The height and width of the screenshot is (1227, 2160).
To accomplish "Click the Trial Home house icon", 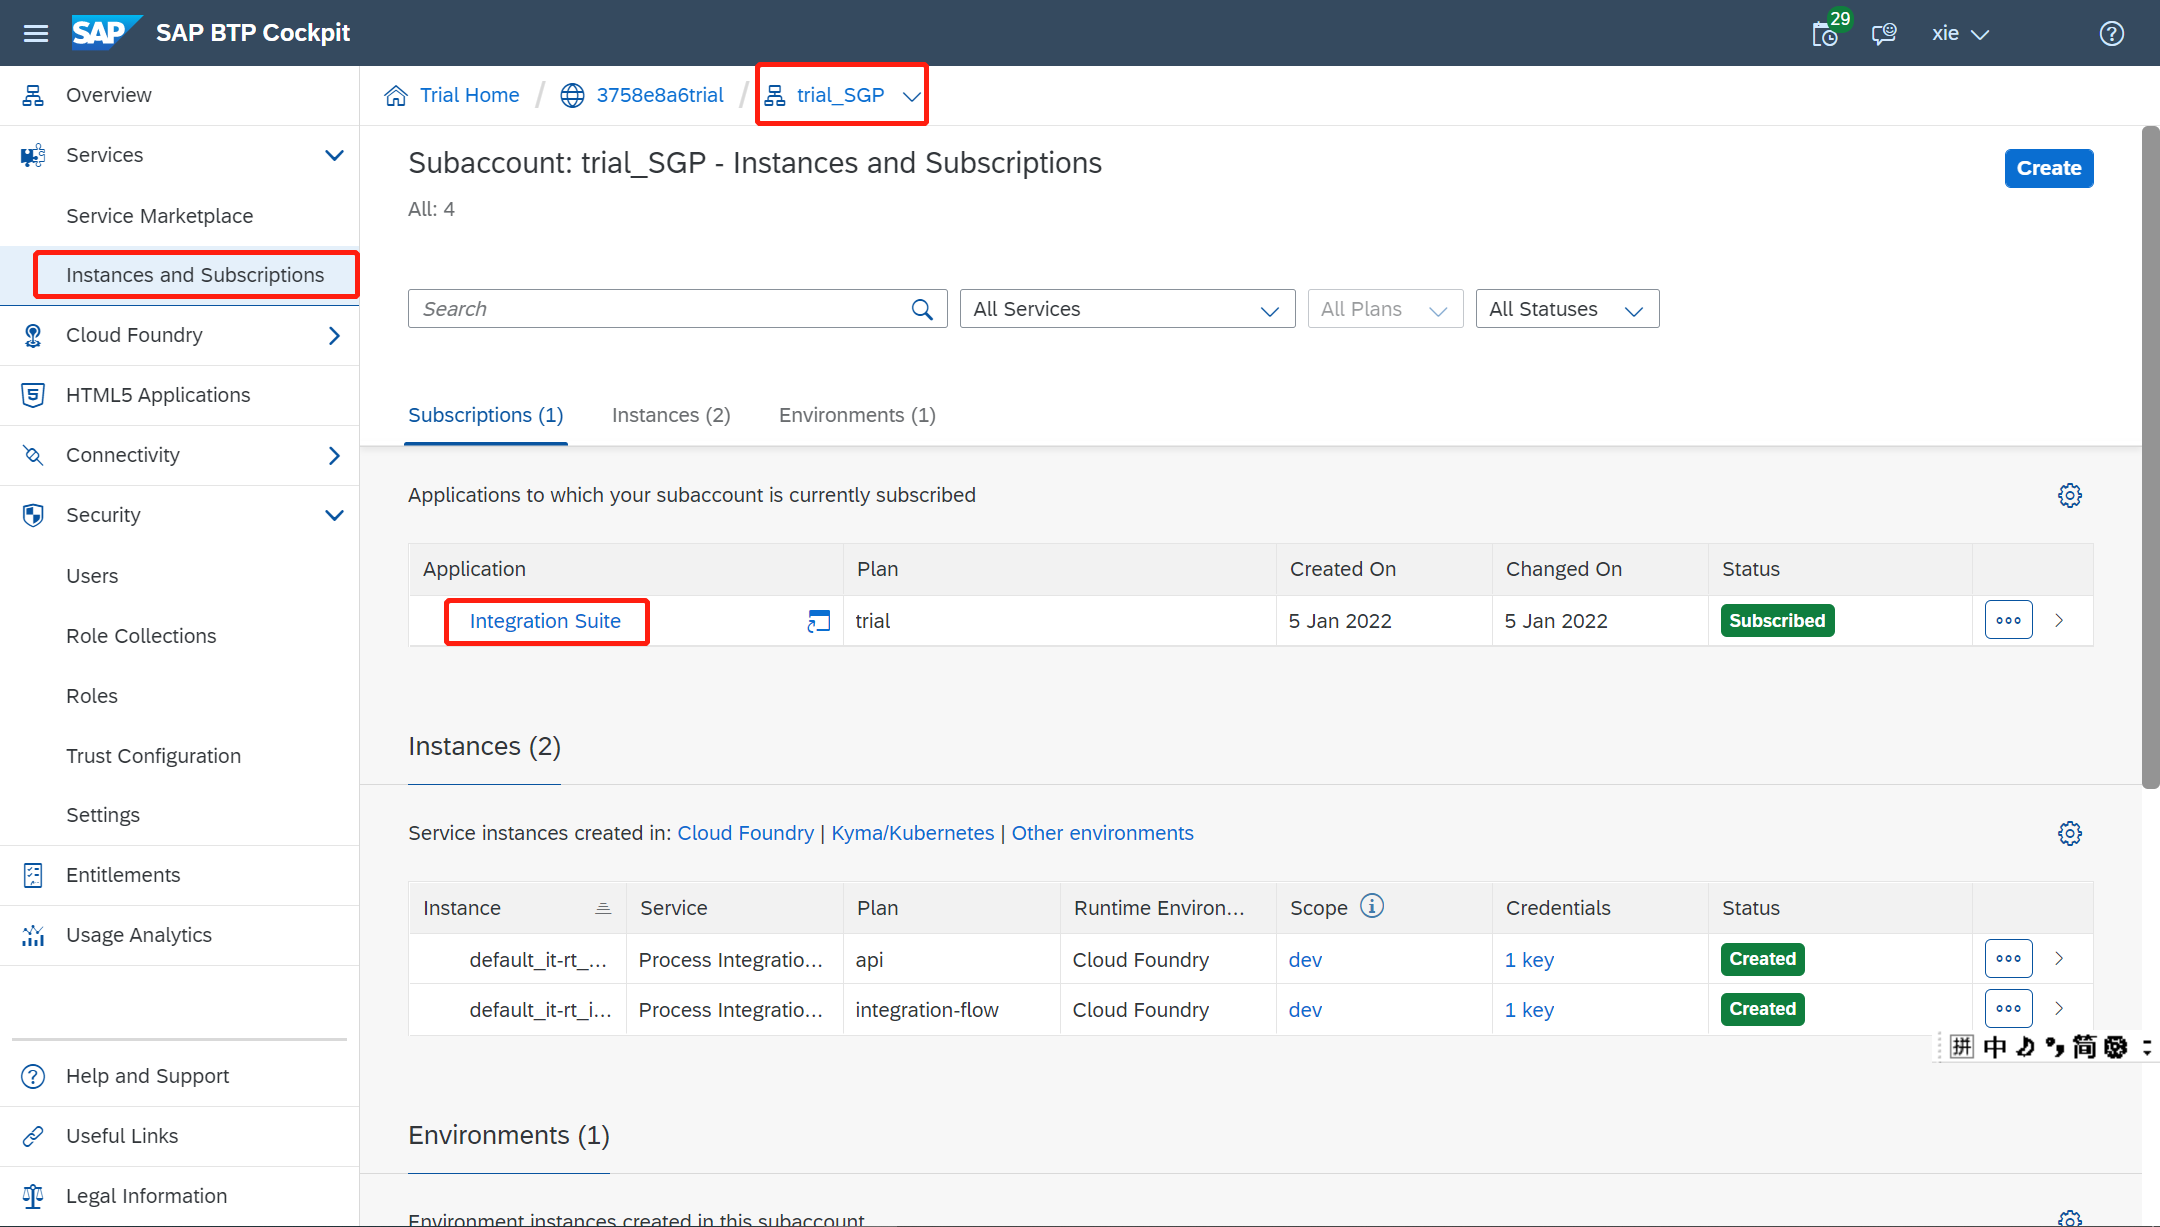I will (x=396, y=95).
